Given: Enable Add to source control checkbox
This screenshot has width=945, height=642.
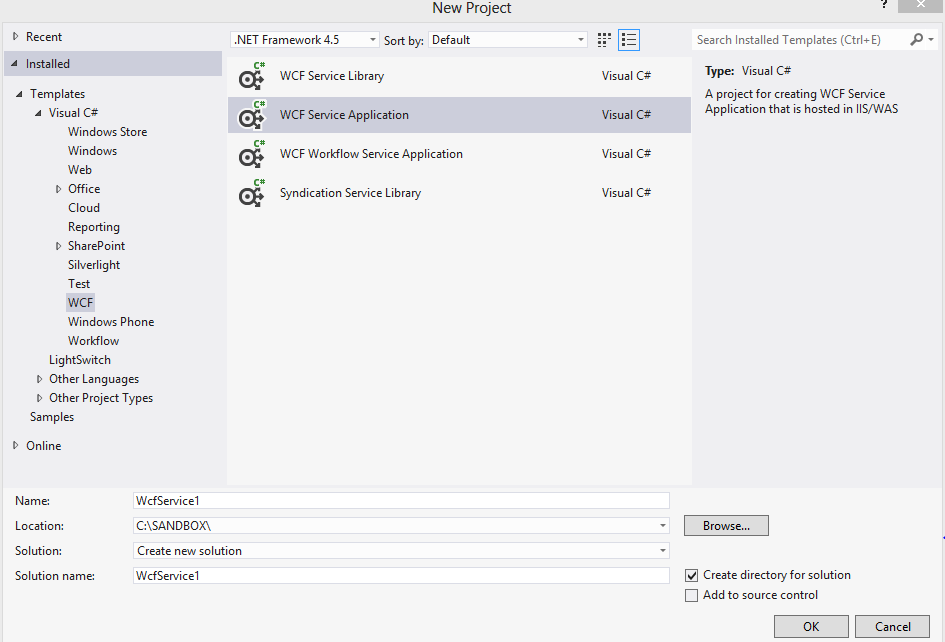Looking at the screenshot, I should [692, 596].
